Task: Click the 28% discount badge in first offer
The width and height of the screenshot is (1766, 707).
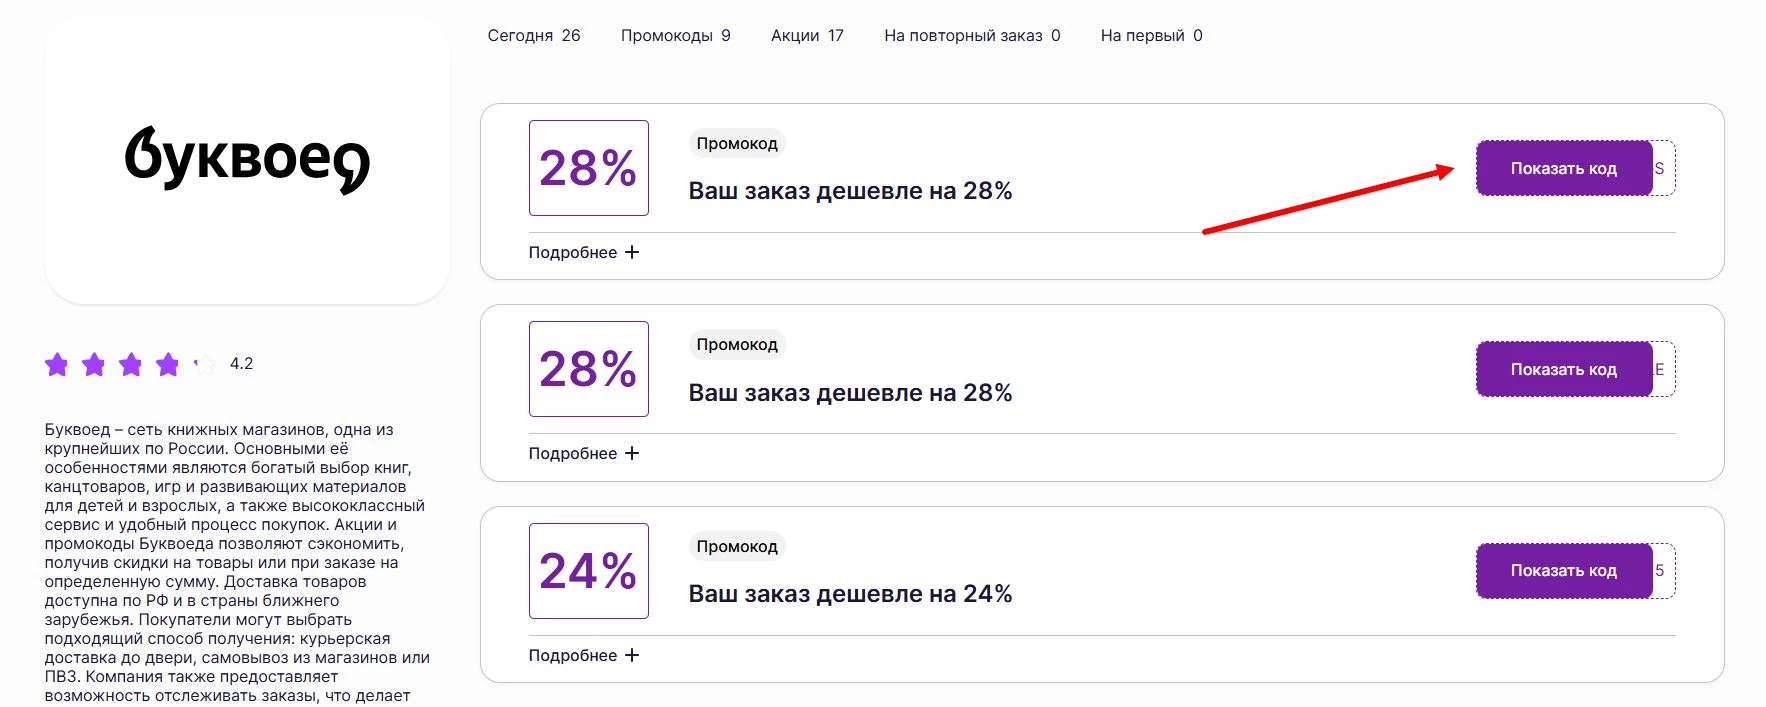Action: point(588,170)
